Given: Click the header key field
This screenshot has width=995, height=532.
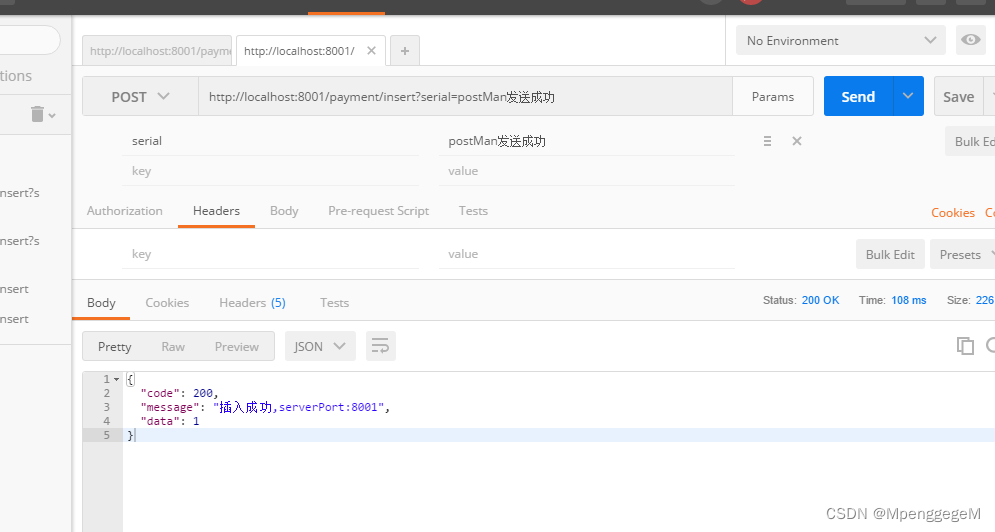Looking at the screenshot, I should [x=270, y=254].
